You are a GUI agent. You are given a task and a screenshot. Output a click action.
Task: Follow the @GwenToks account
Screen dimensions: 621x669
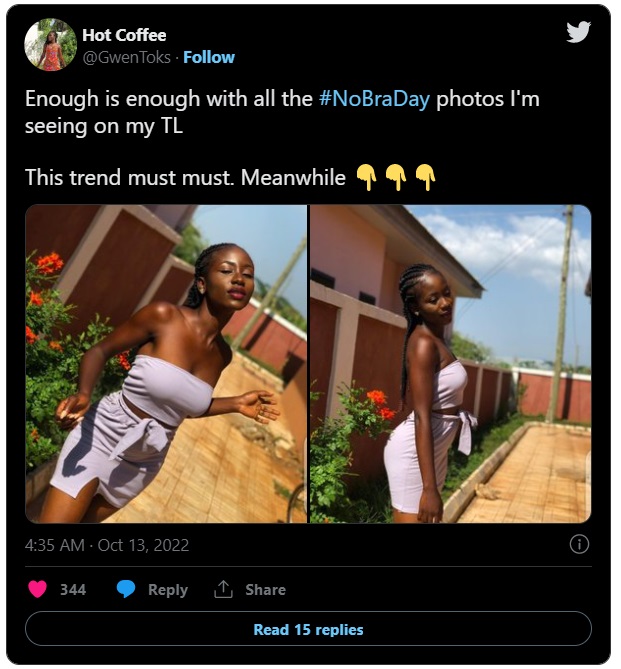209,57
